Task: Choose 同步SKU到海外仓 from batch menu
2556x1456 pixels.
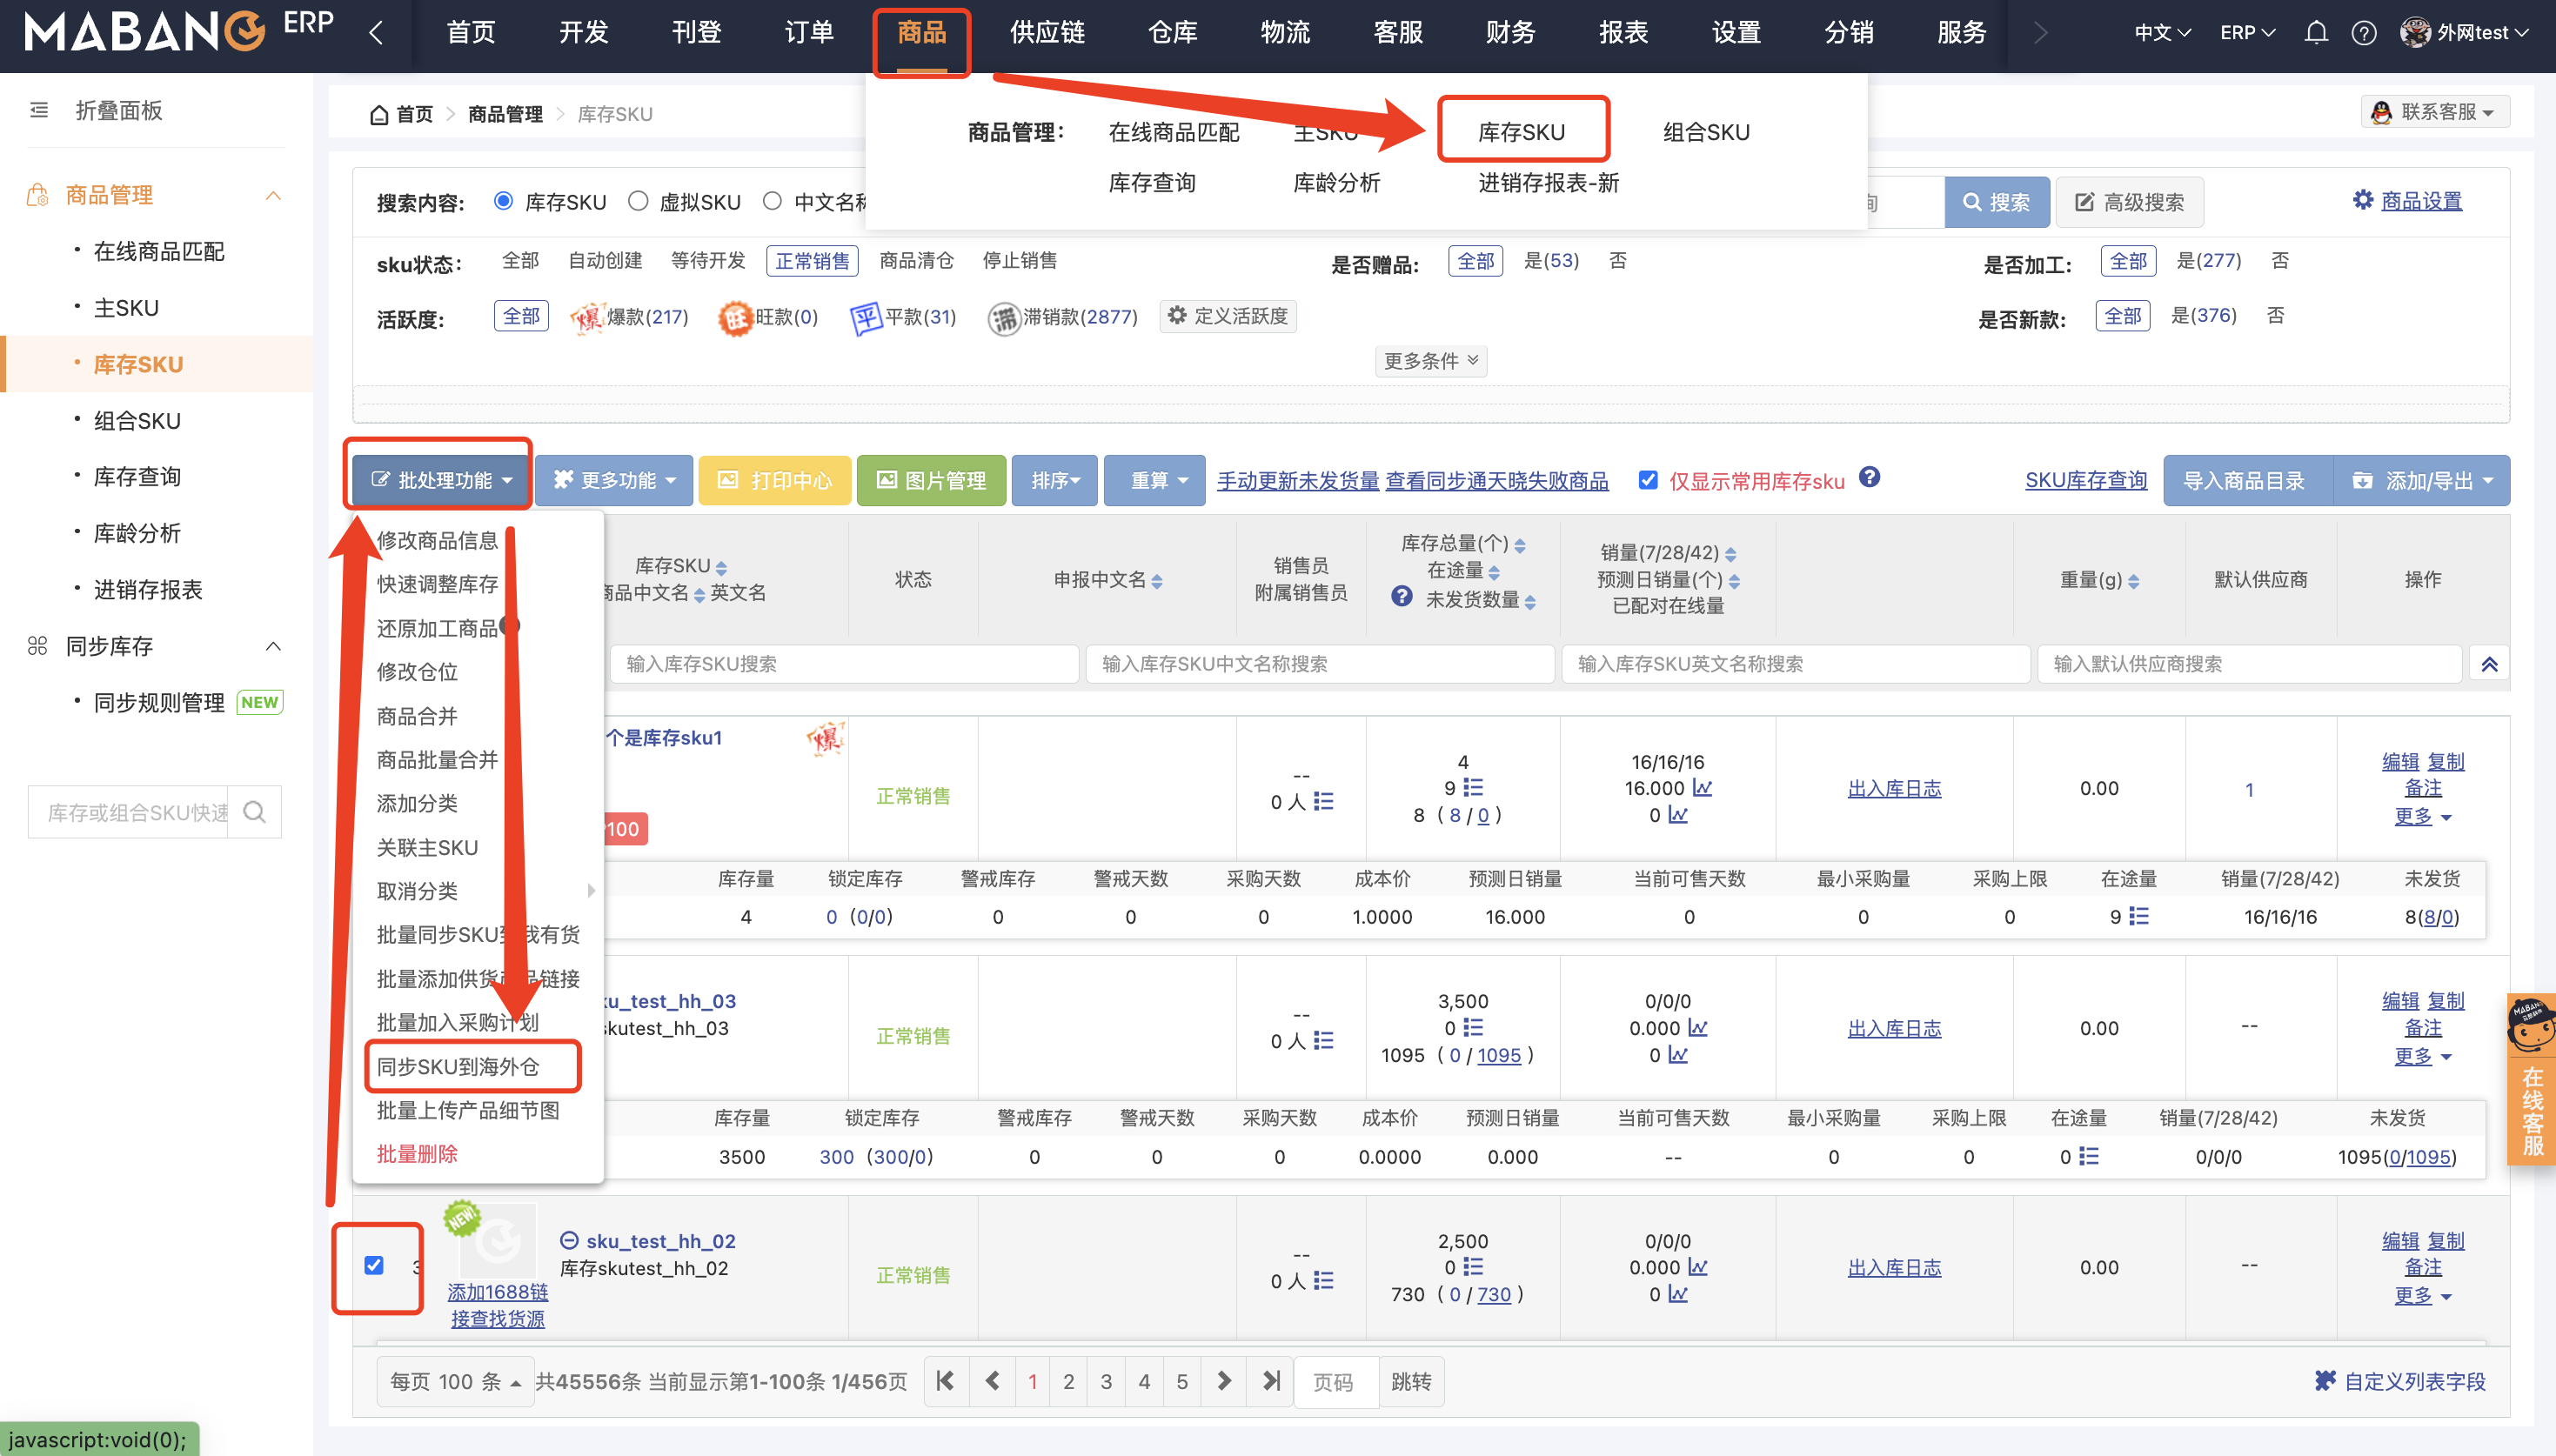Action: click(x=458, y=1066)
